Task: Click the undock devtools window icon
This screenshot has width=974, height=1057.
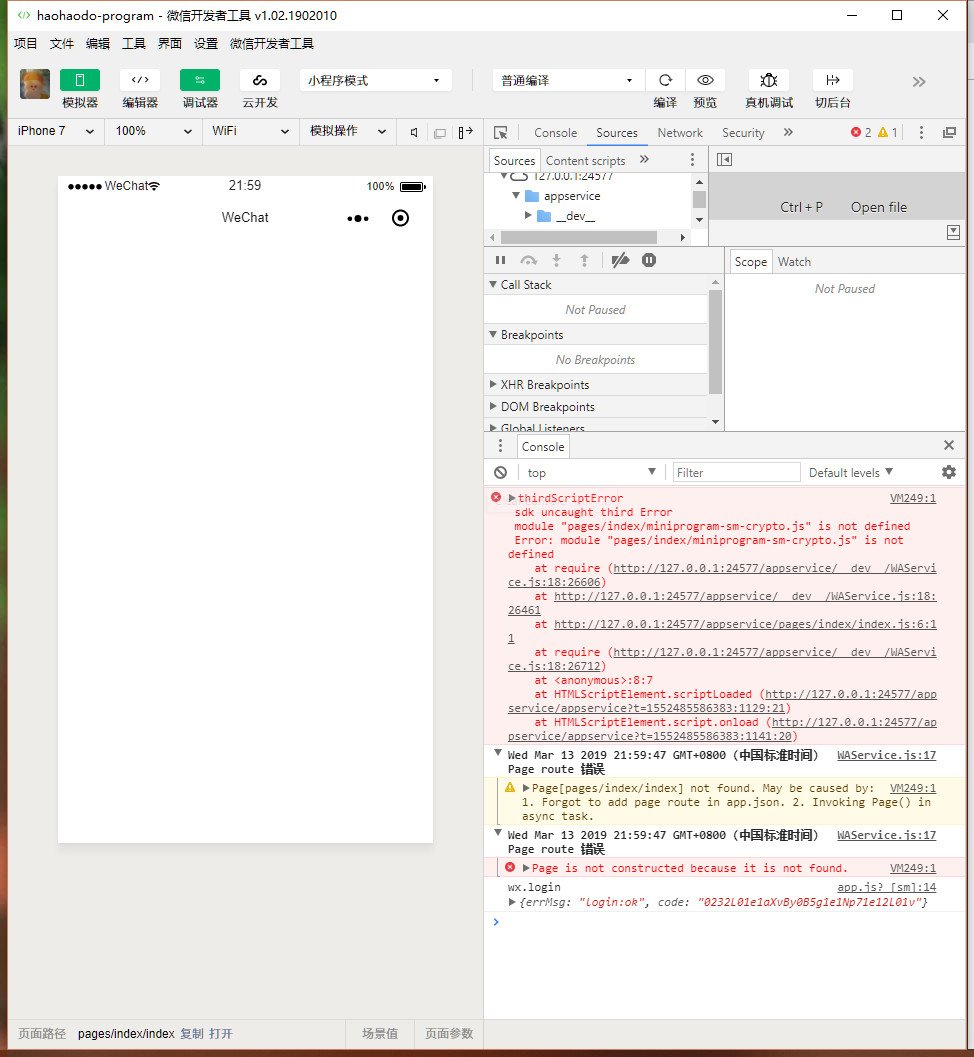Action: coord(949,132)
